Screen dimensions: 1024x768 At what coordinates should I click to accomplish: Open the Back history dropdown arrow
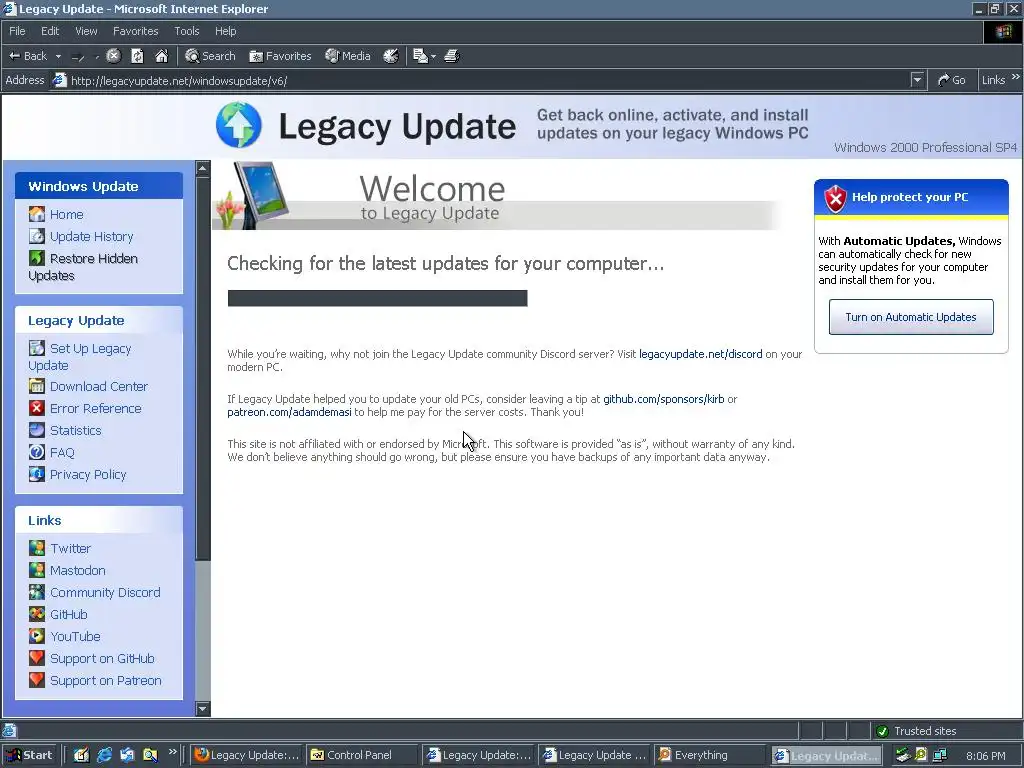click(x=58, y=56)
